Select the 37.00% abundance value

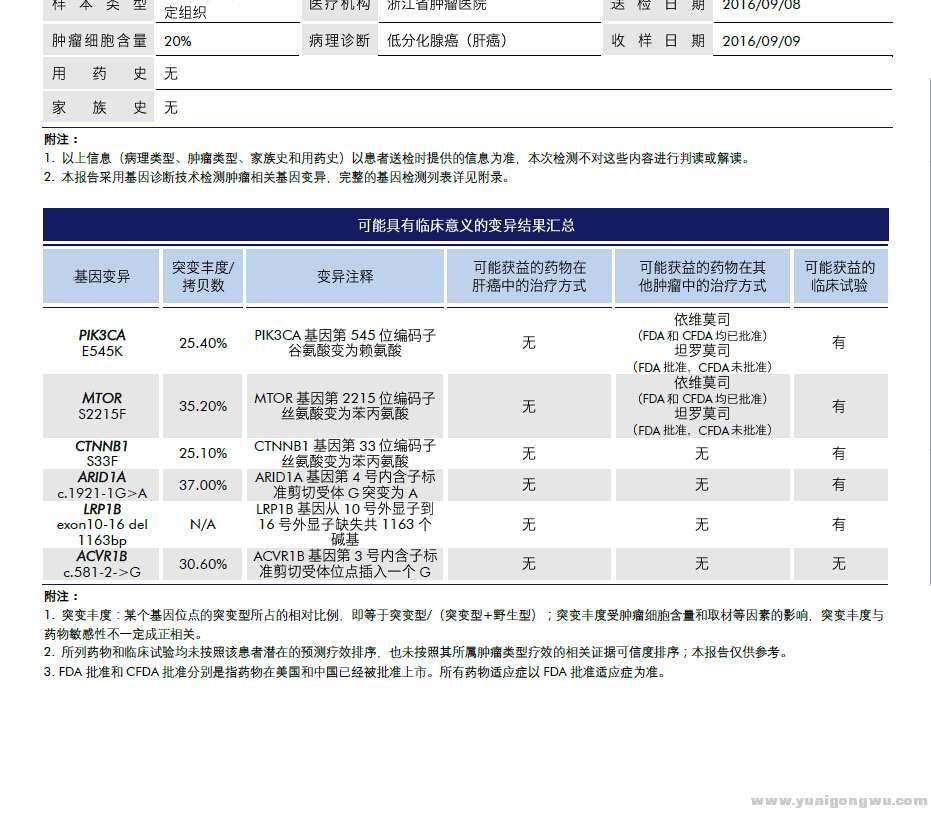click(203, 485)
